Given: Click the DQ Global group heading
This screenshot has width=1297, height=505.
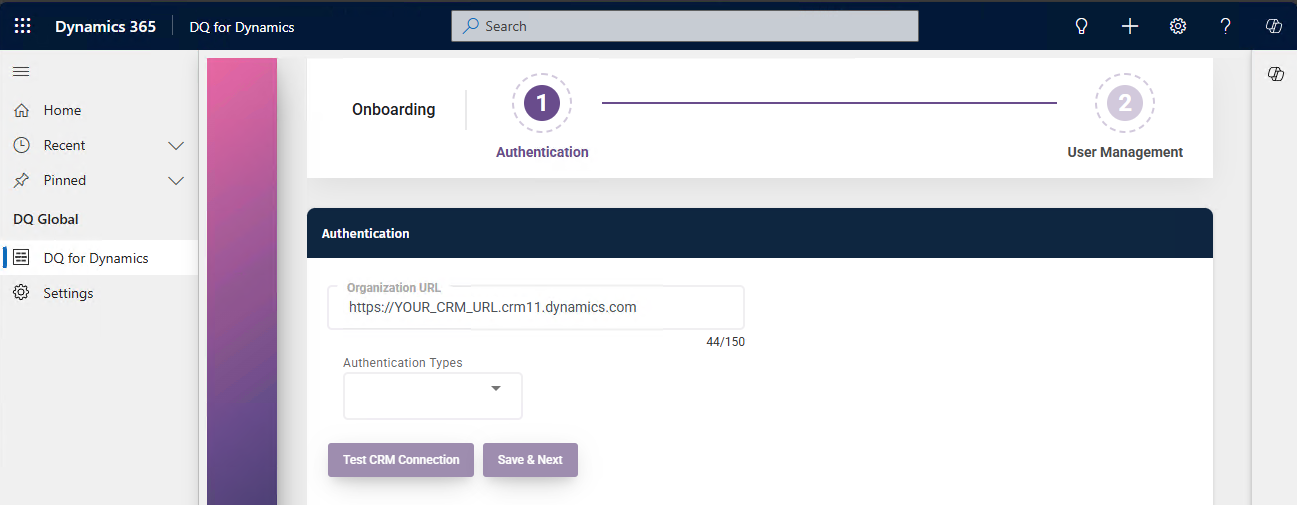Looking at the screenshot, I should coord(46,219).
